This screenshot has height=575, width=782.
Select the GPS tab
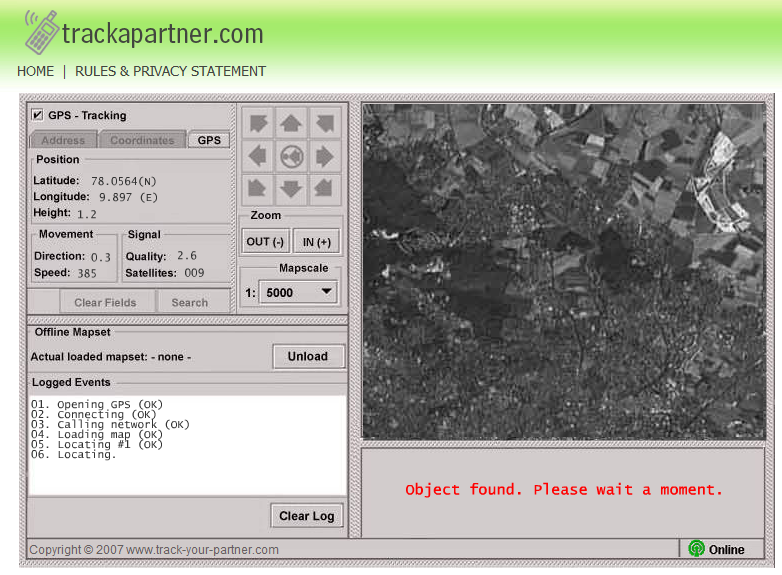coord(209,140)
